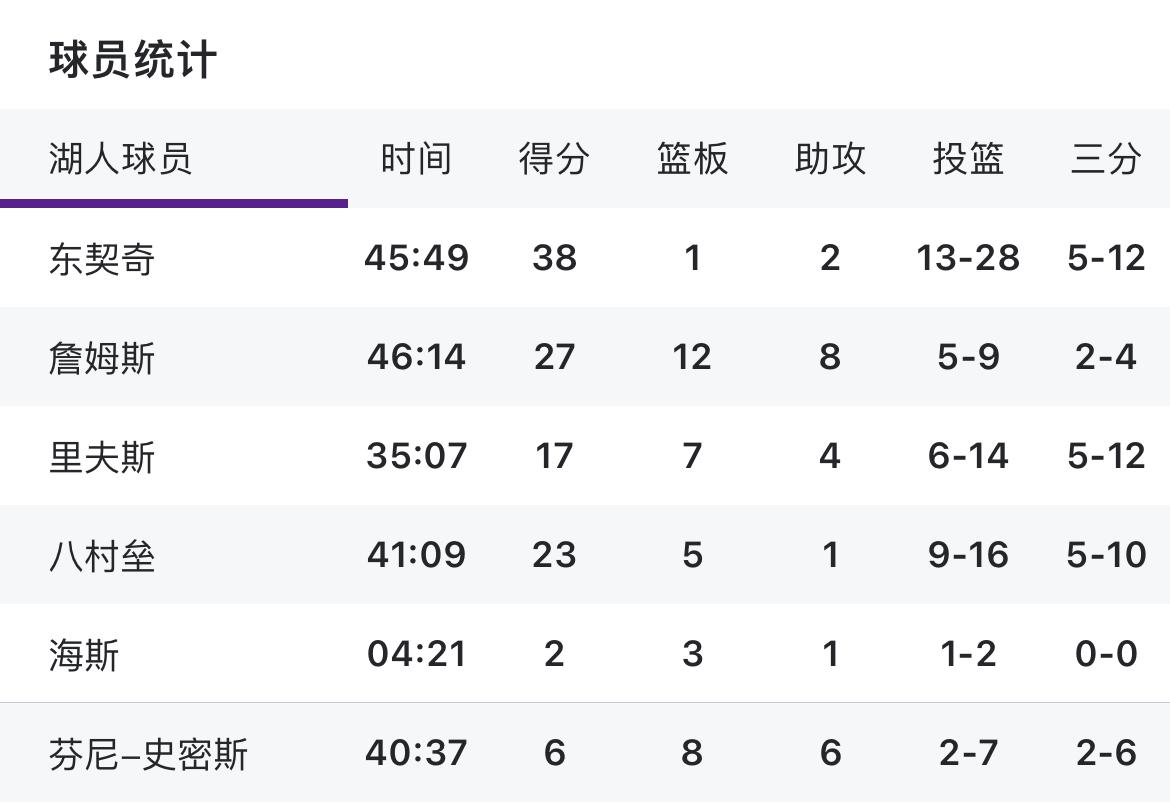Click the 助攻 column header
Screen dimensions: 1170x804
click(830, 159)
